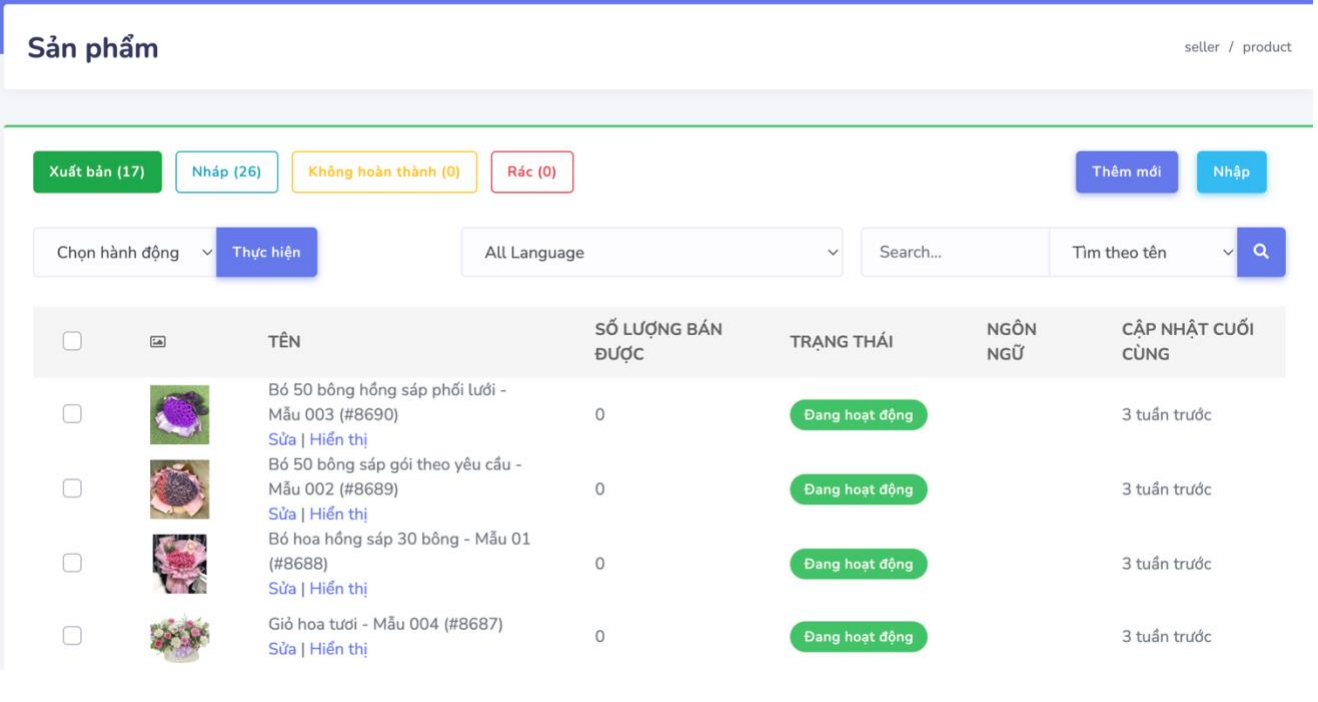Screen dimensions: 1318x702
Task: Click the image column header icon
Action: tap(158, 341)
